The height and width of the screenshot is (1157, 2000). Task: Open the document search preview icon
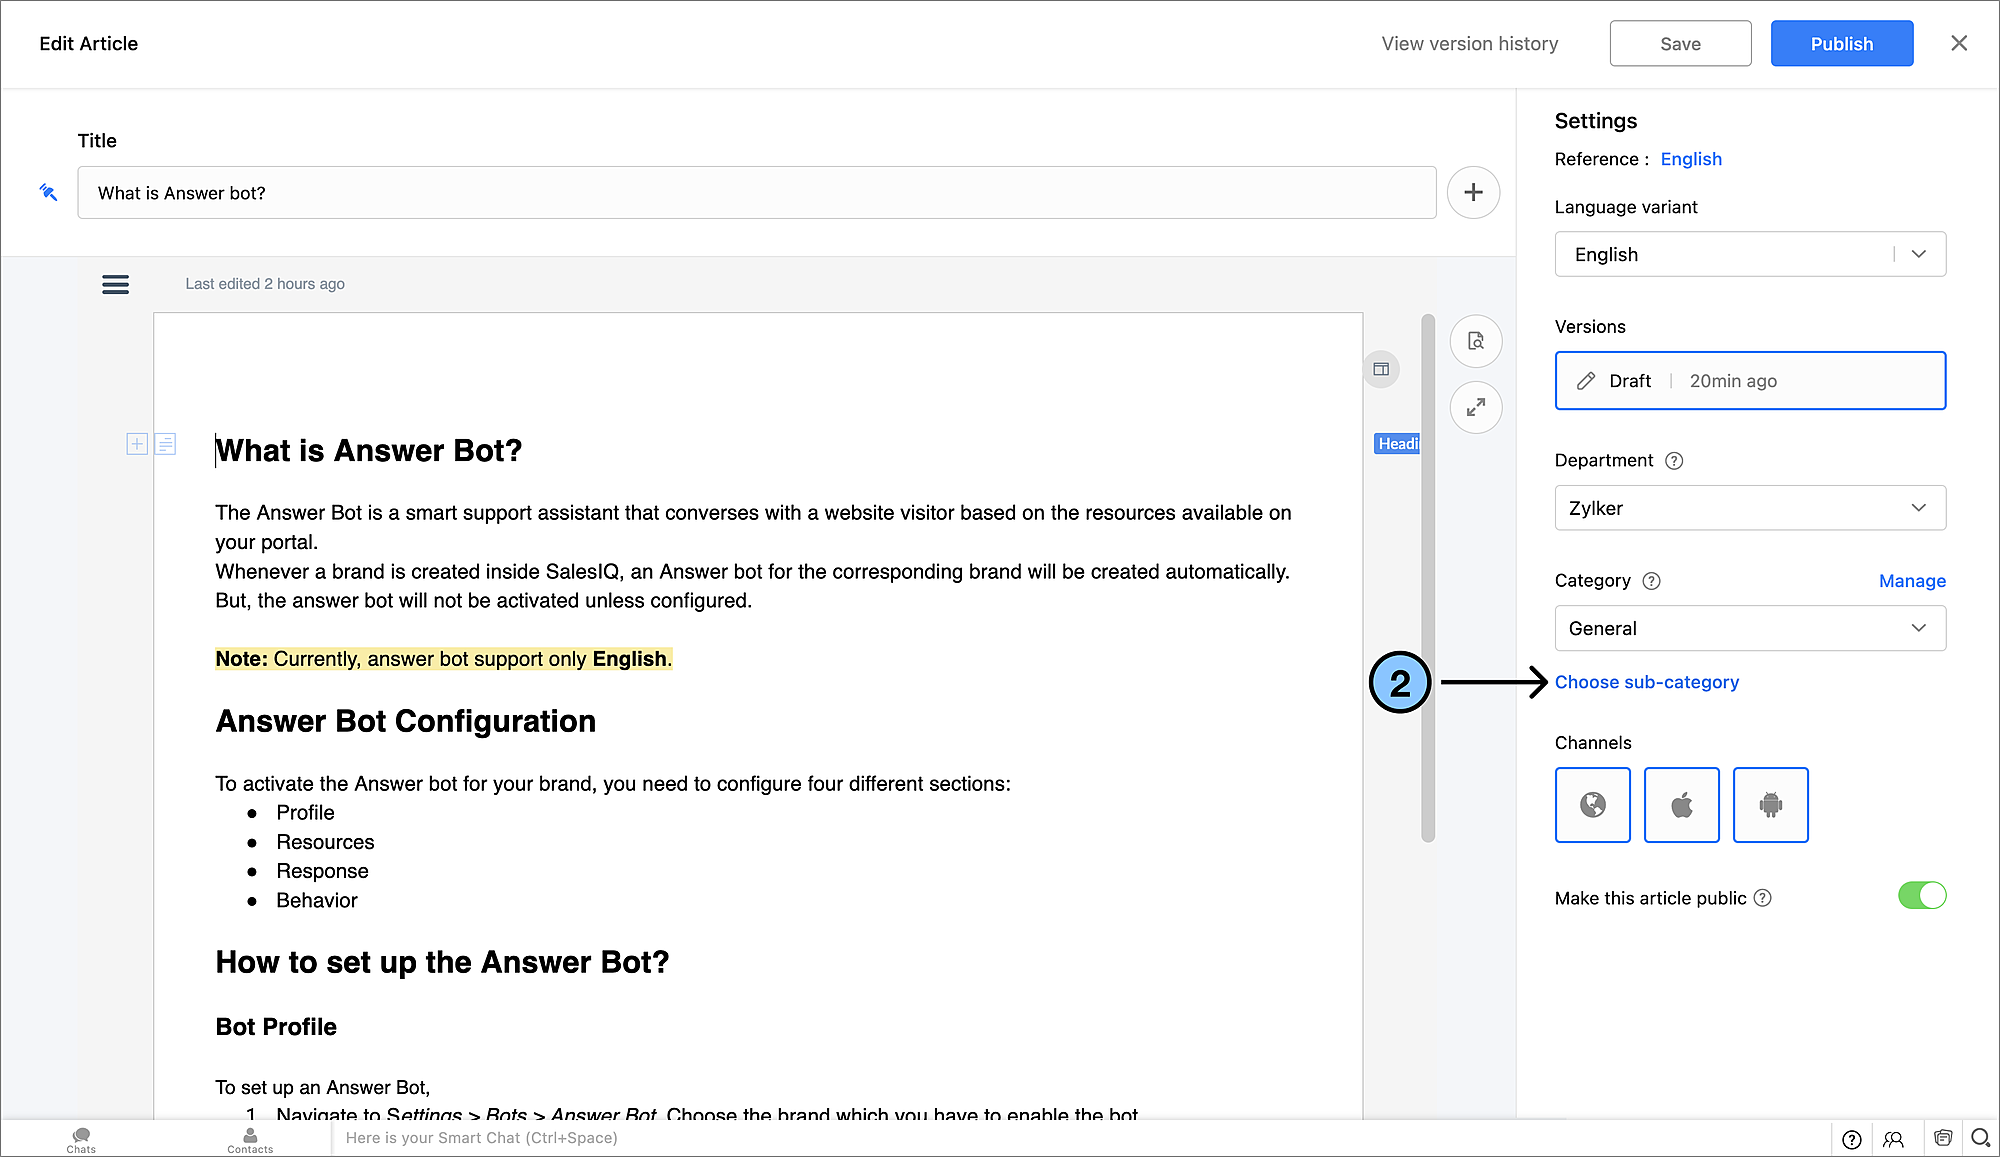[1475, 341]
